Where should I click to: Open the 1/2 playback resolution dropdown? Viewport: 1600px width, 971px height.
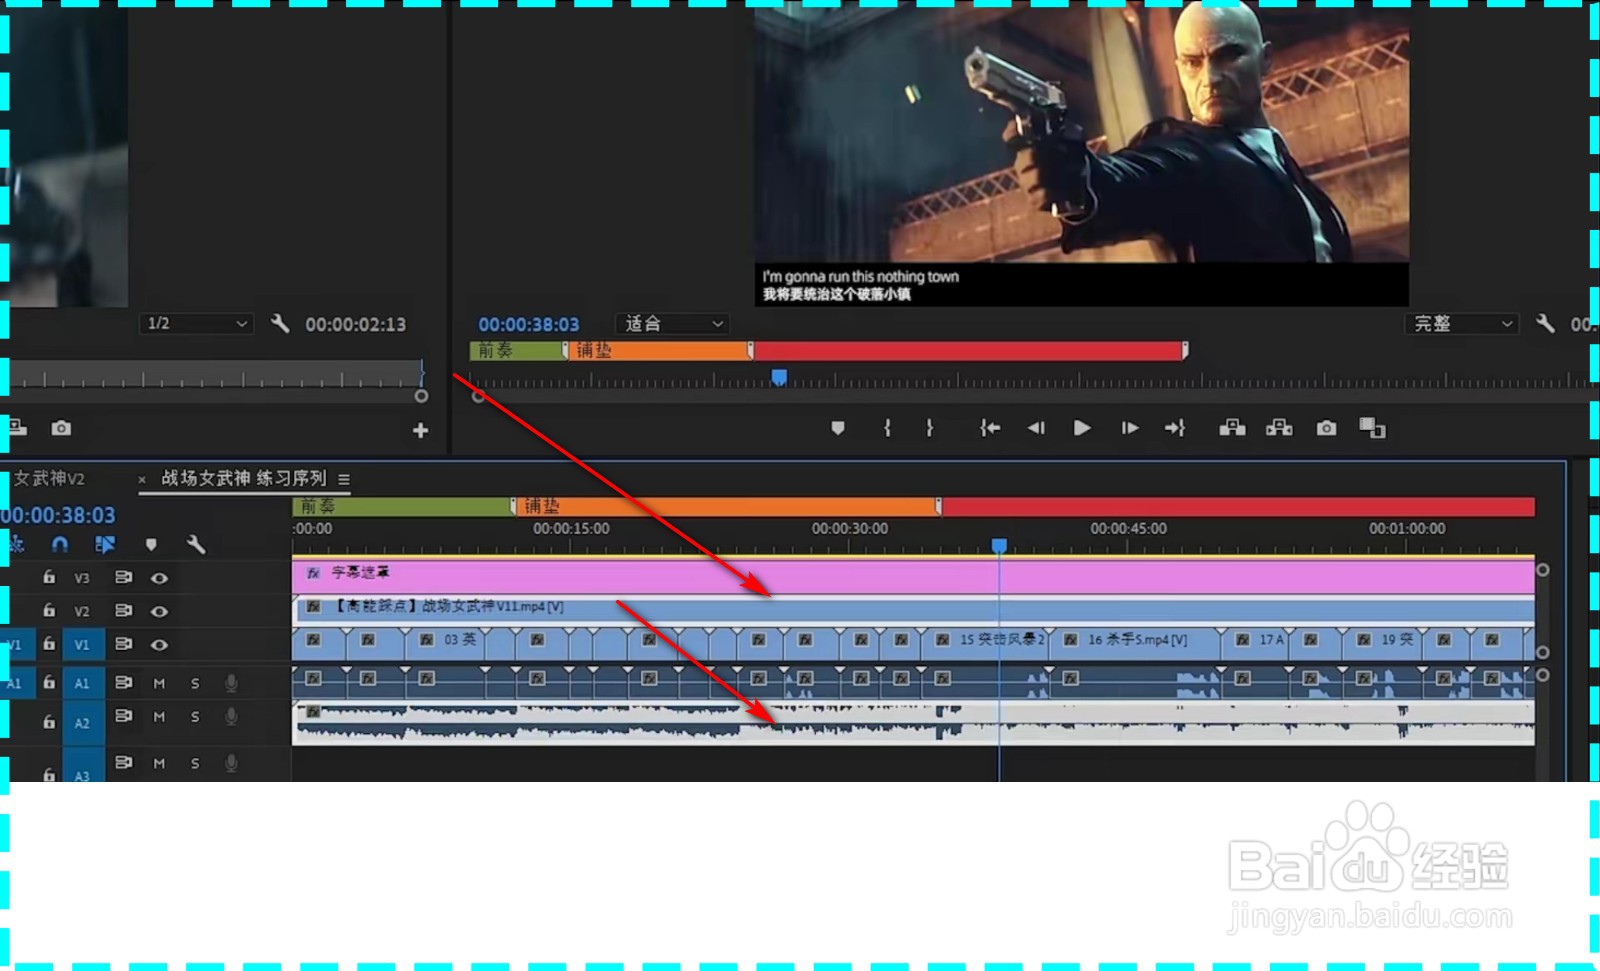pos(196,323)
